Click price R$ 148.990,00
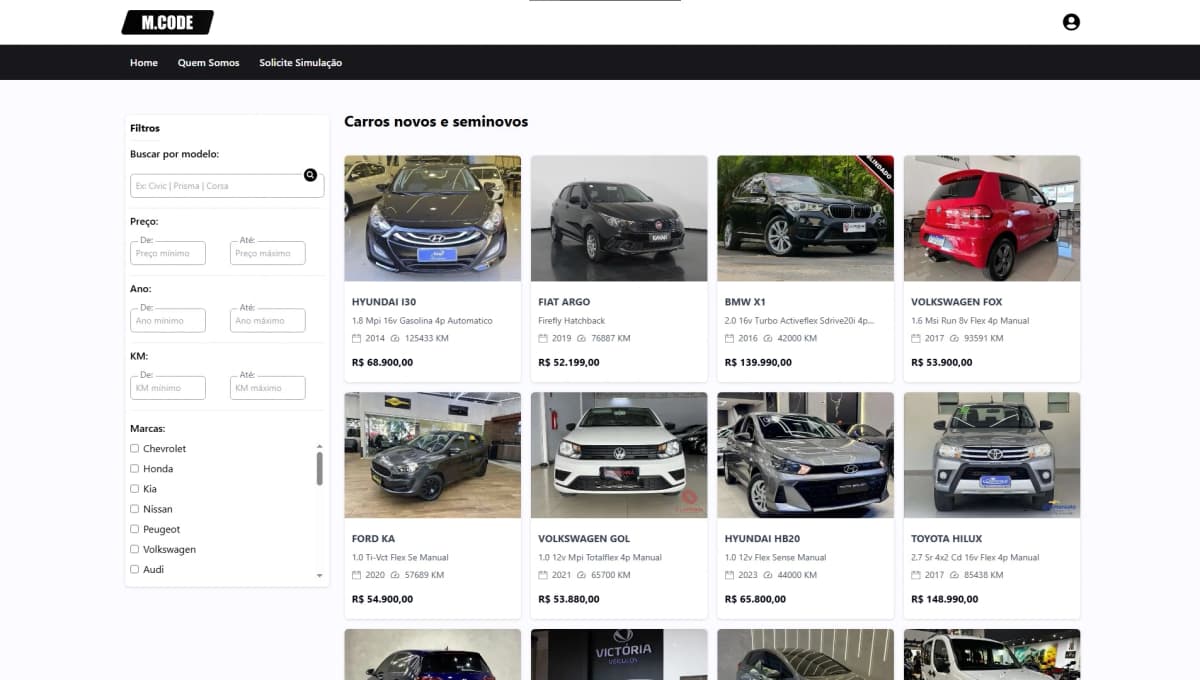The image size is (1200, 680). pyautogui.click(x=944, y=599)
